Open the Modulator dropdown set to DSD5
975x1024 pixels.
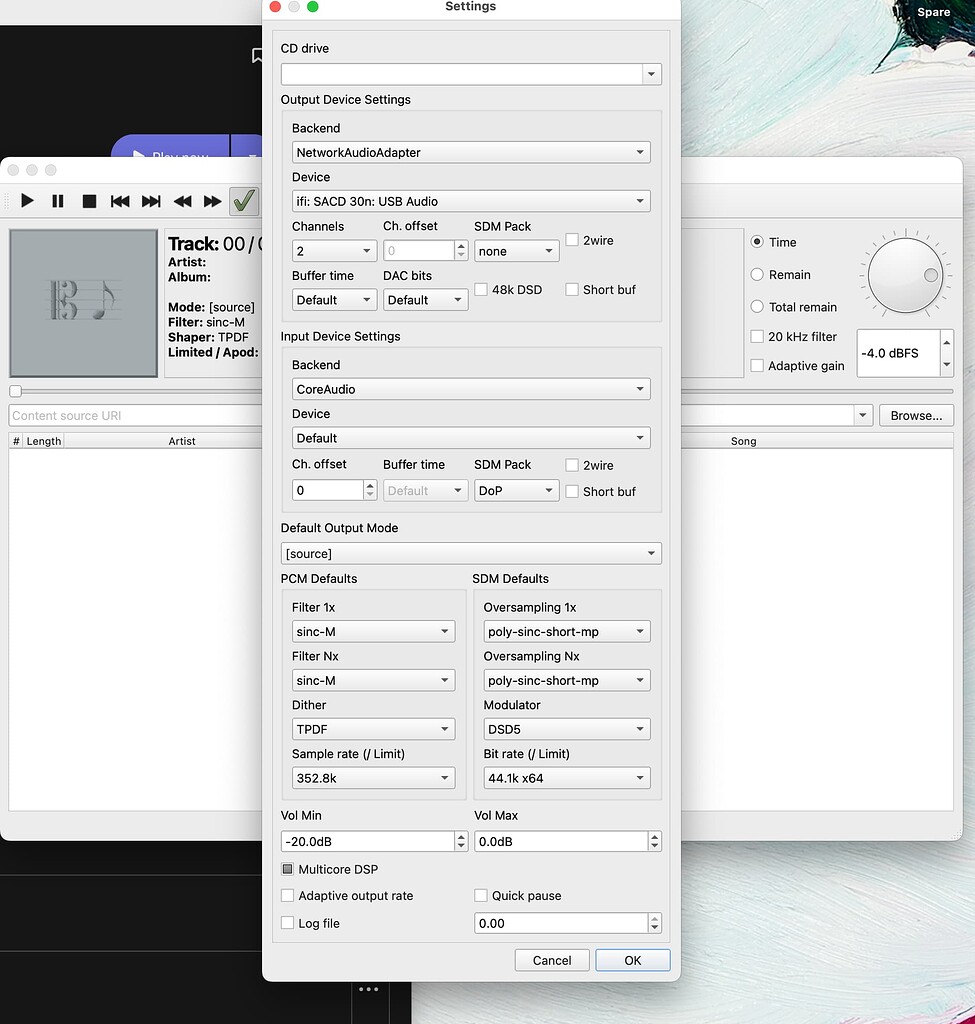566,729
